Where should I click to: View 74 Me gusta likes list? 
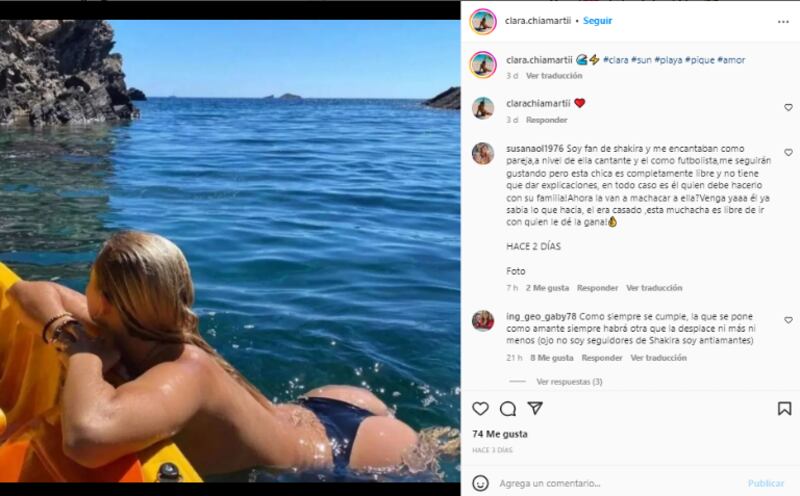pos(500,434)
